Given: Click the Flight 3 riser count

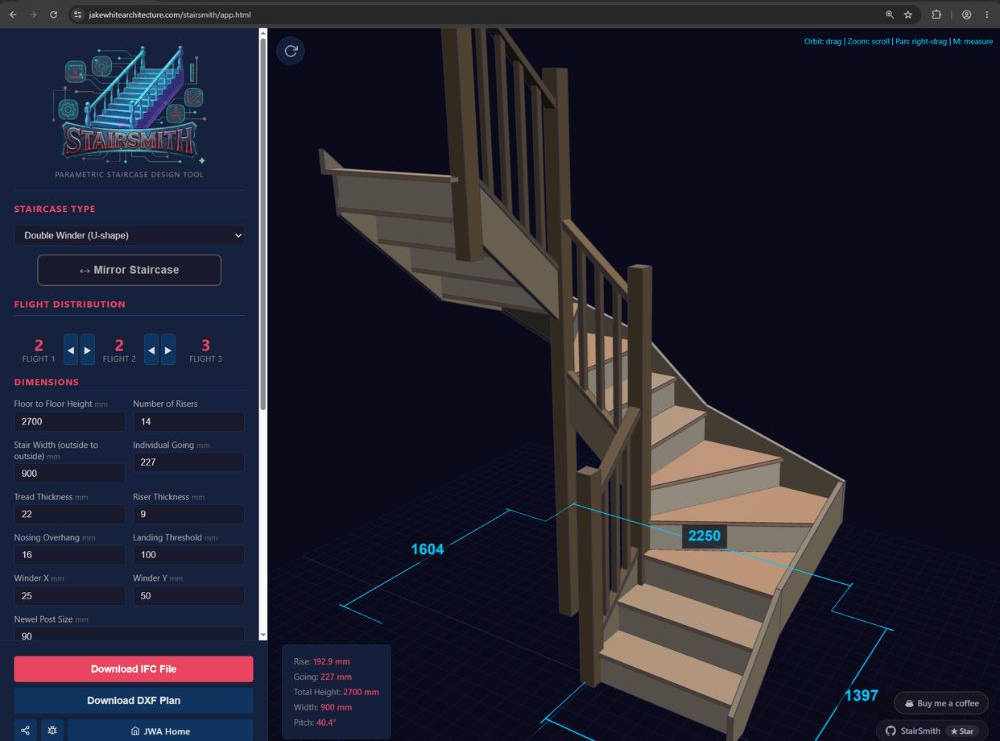Looking at the screenshot, I should click(205, 345).
